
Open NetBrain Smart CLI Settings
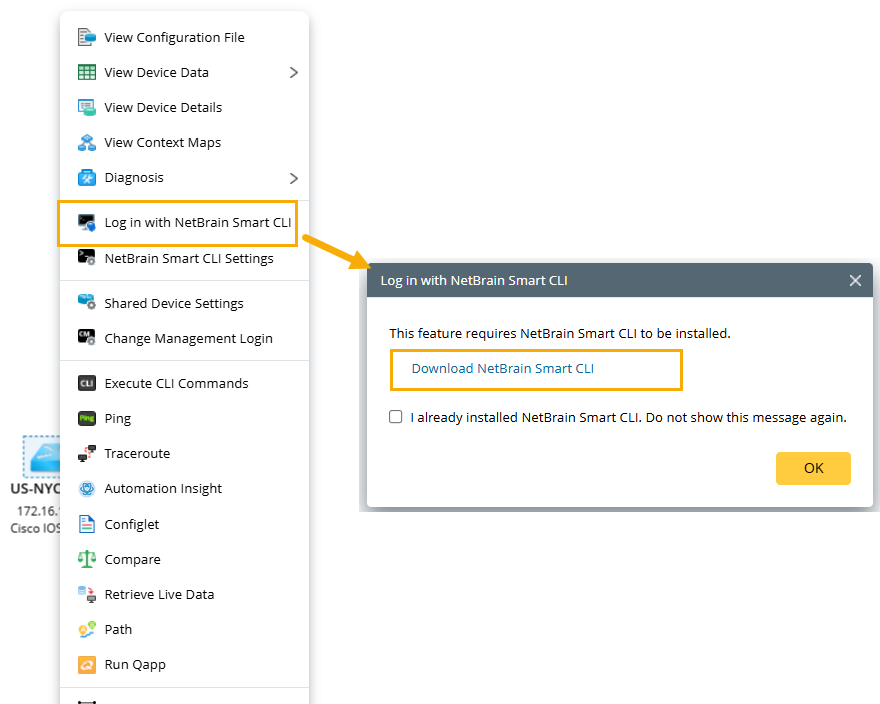pyautogui.click(x=188, y=259)
